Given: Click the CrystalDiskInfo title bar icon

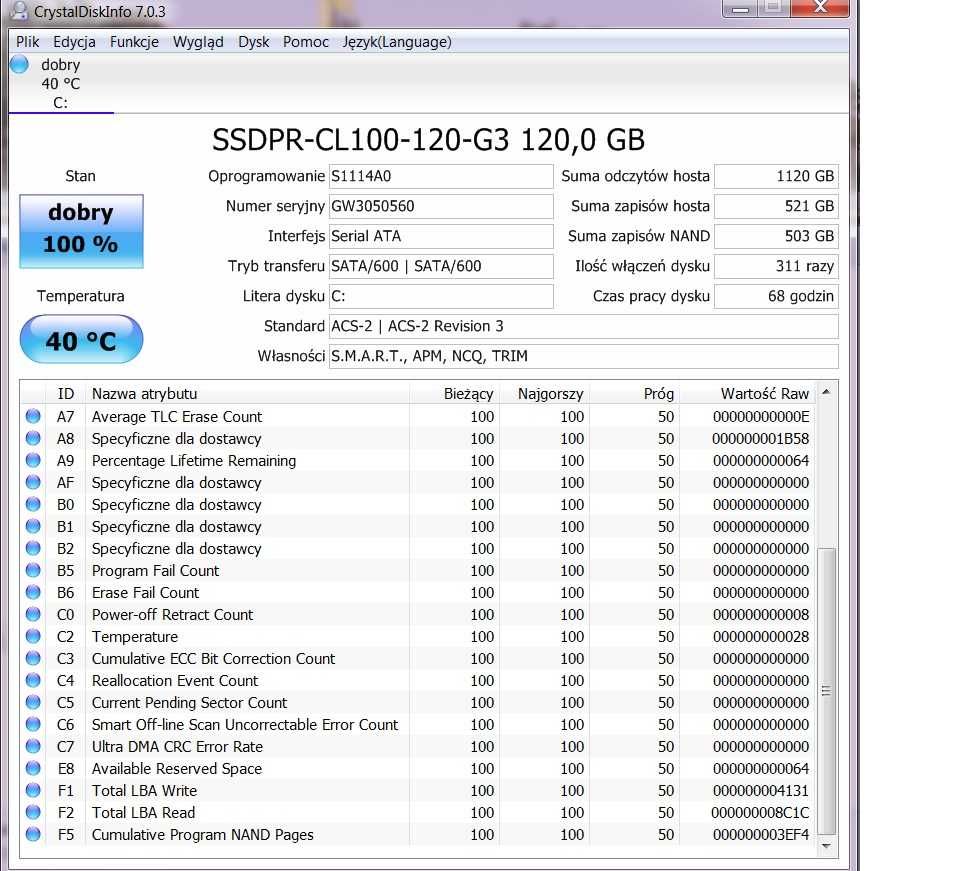Looking at the screenshot, I should (x=20, y=10).
